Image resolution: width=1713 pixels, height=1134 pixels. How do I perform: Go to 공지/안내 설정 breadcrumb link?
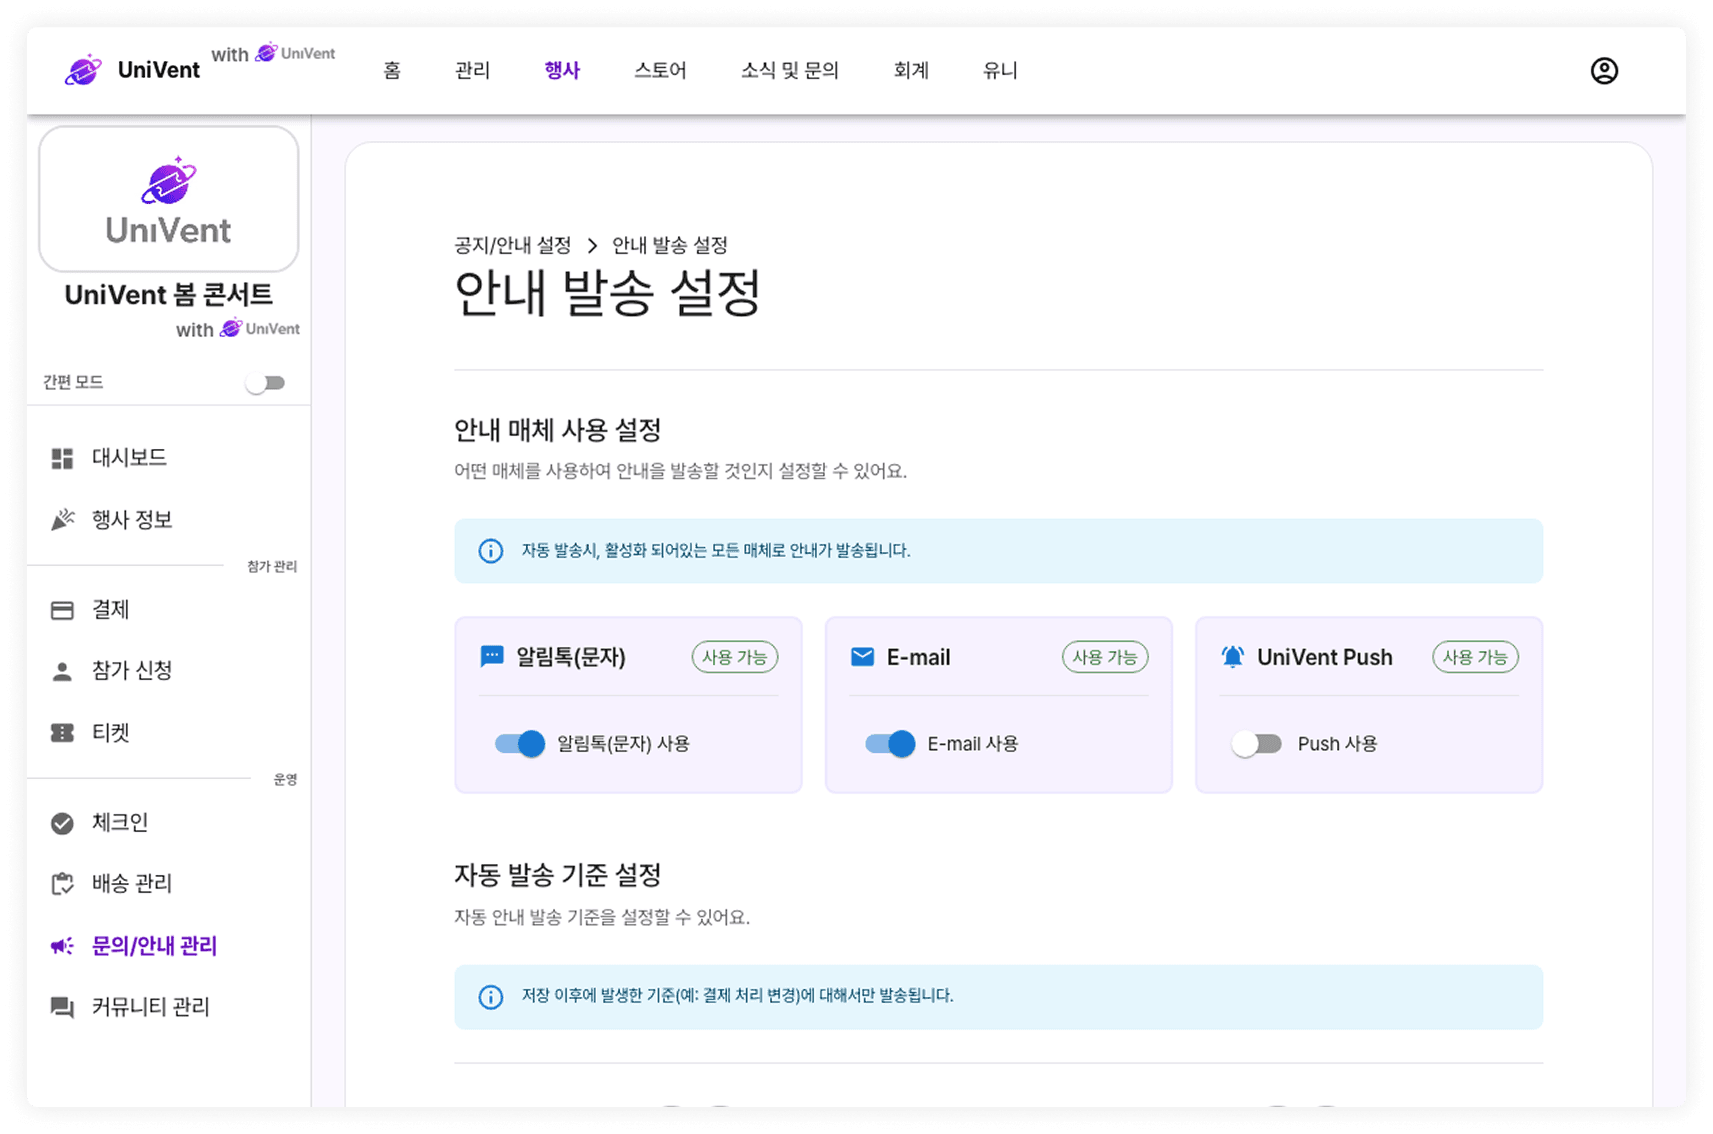coord(513,246)
